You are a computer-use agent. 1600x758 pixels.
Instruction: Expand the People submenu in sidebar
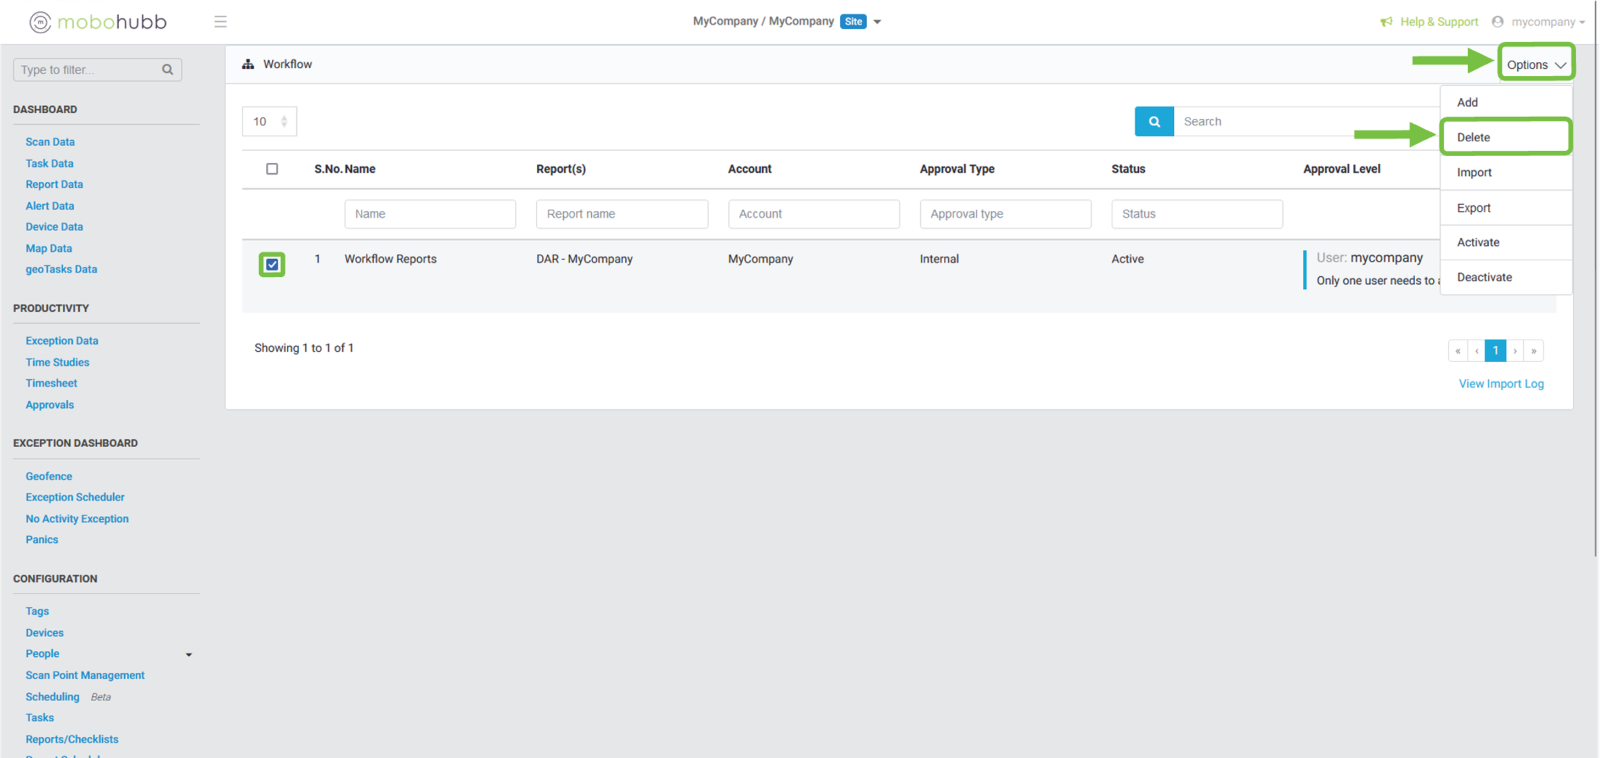pos(188,655)
